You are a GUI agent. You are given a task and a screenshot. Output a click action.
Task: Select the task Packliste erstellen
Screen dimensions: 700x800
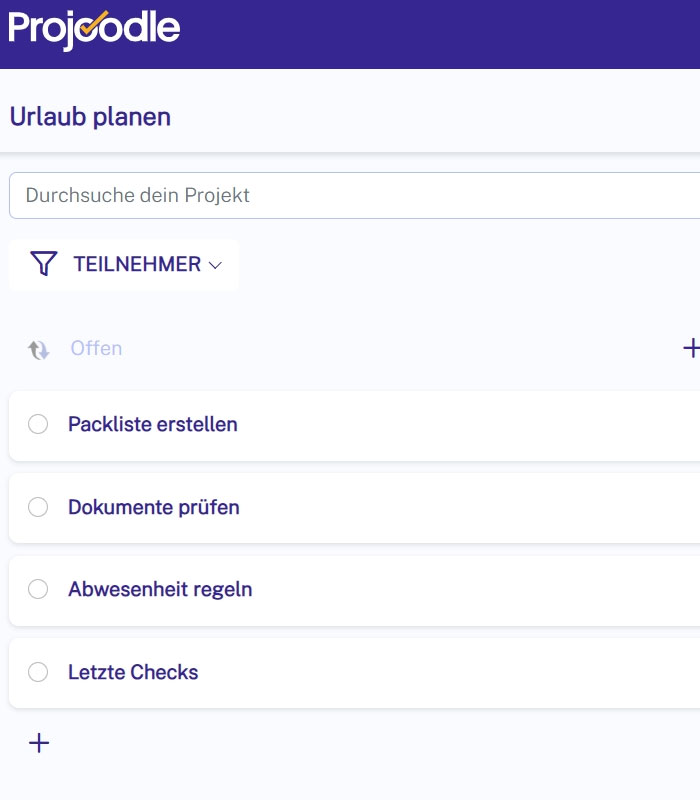tap(151, 424)
